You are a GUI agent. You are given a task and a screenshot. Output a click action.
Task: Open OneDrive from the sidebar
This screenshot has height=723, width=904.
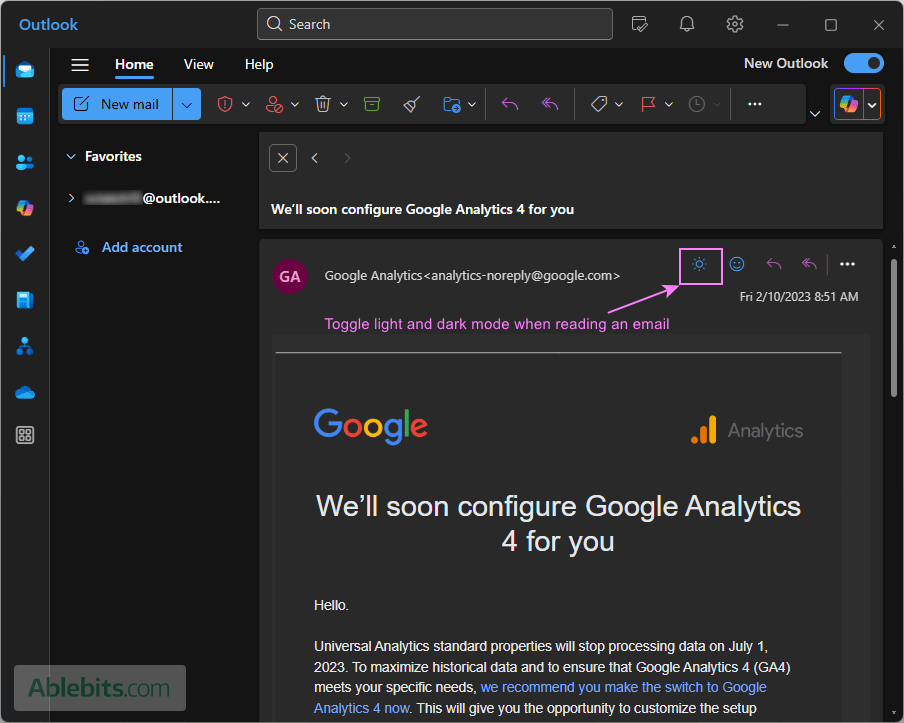point(25,393)
